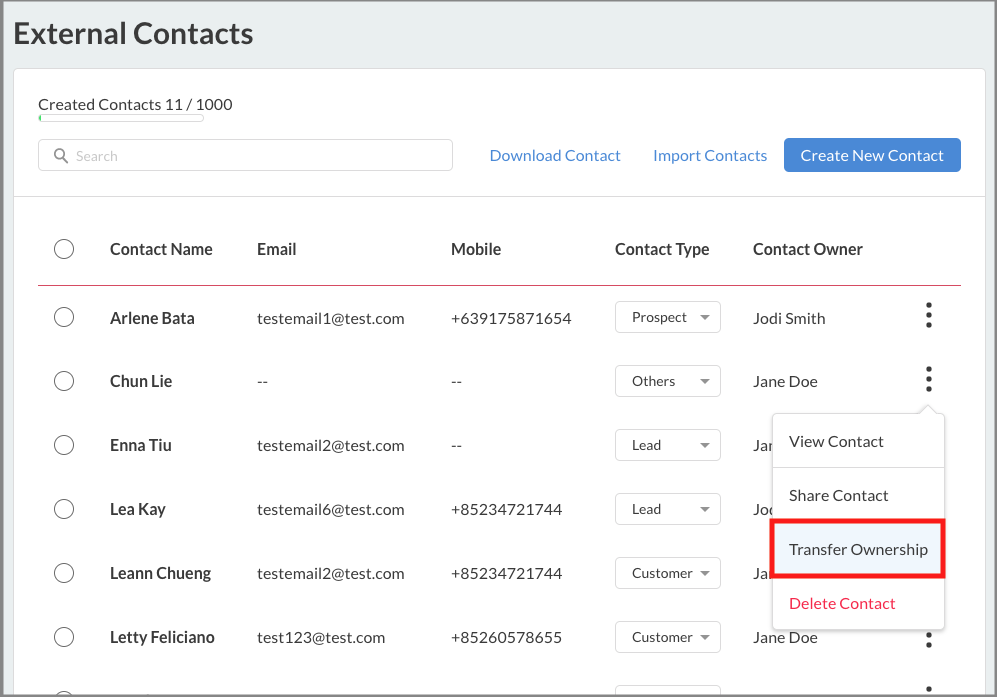This screenshot has width=997, height=697.
Task: Click the Contact Name column header
Action: (x=161, y=249)
